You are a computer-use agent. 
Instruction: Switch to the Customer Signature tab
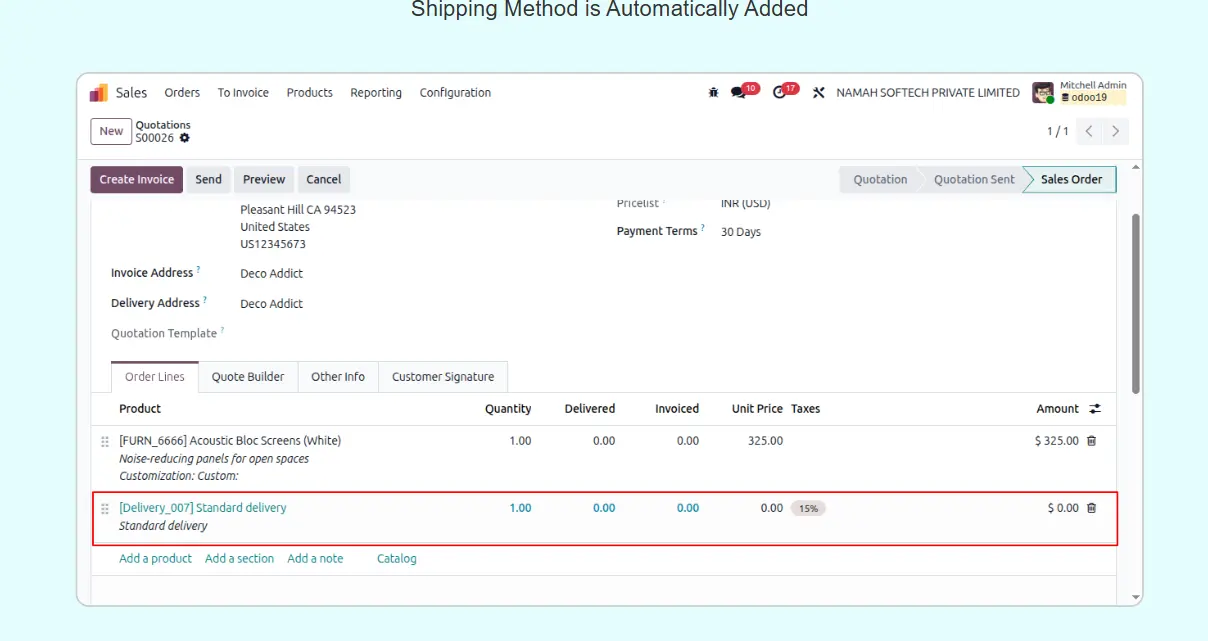pos(443,377)
